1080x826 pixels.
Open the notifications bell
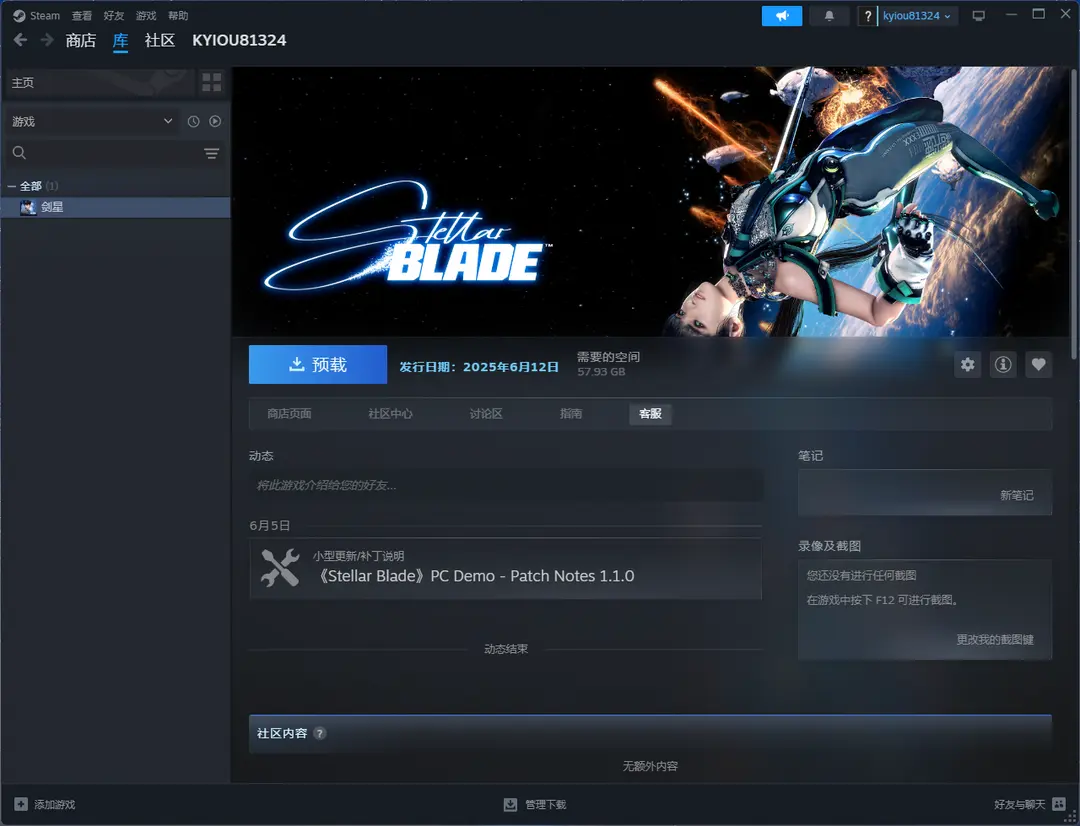click(829, 16)
